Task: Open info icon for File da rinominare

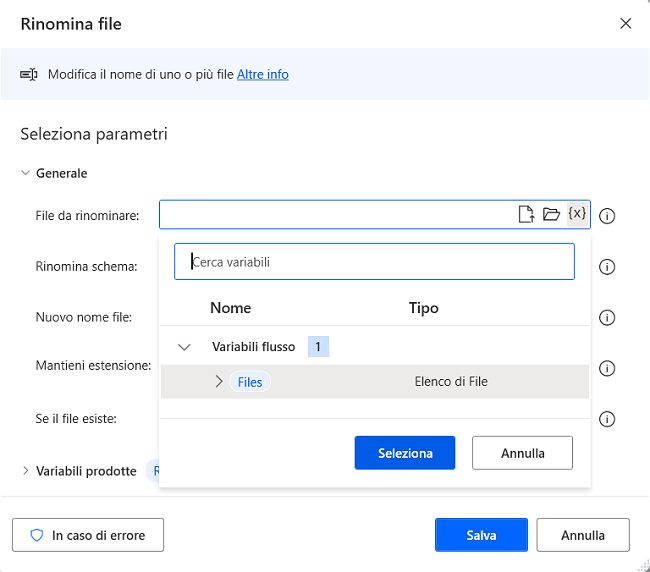Action: pyautogui.click(x=607, y=216)
